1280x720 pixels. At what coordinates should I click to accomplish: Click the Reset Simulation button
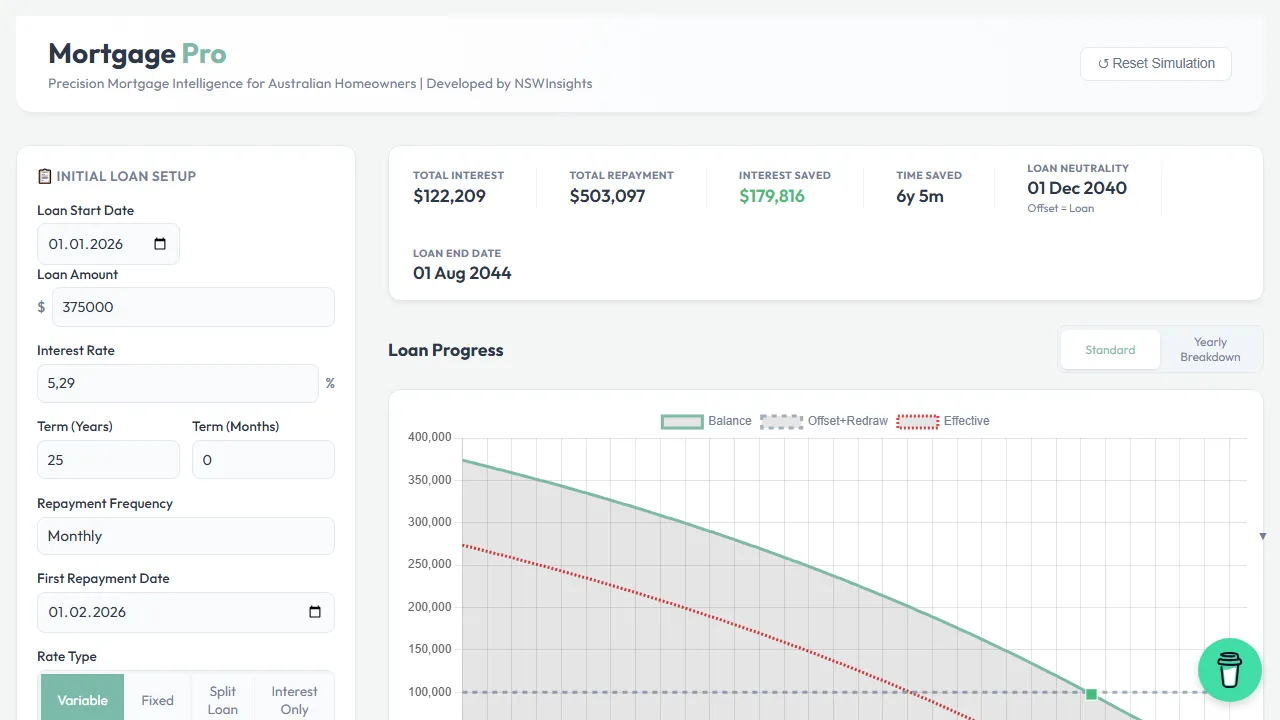point(1156,63)
